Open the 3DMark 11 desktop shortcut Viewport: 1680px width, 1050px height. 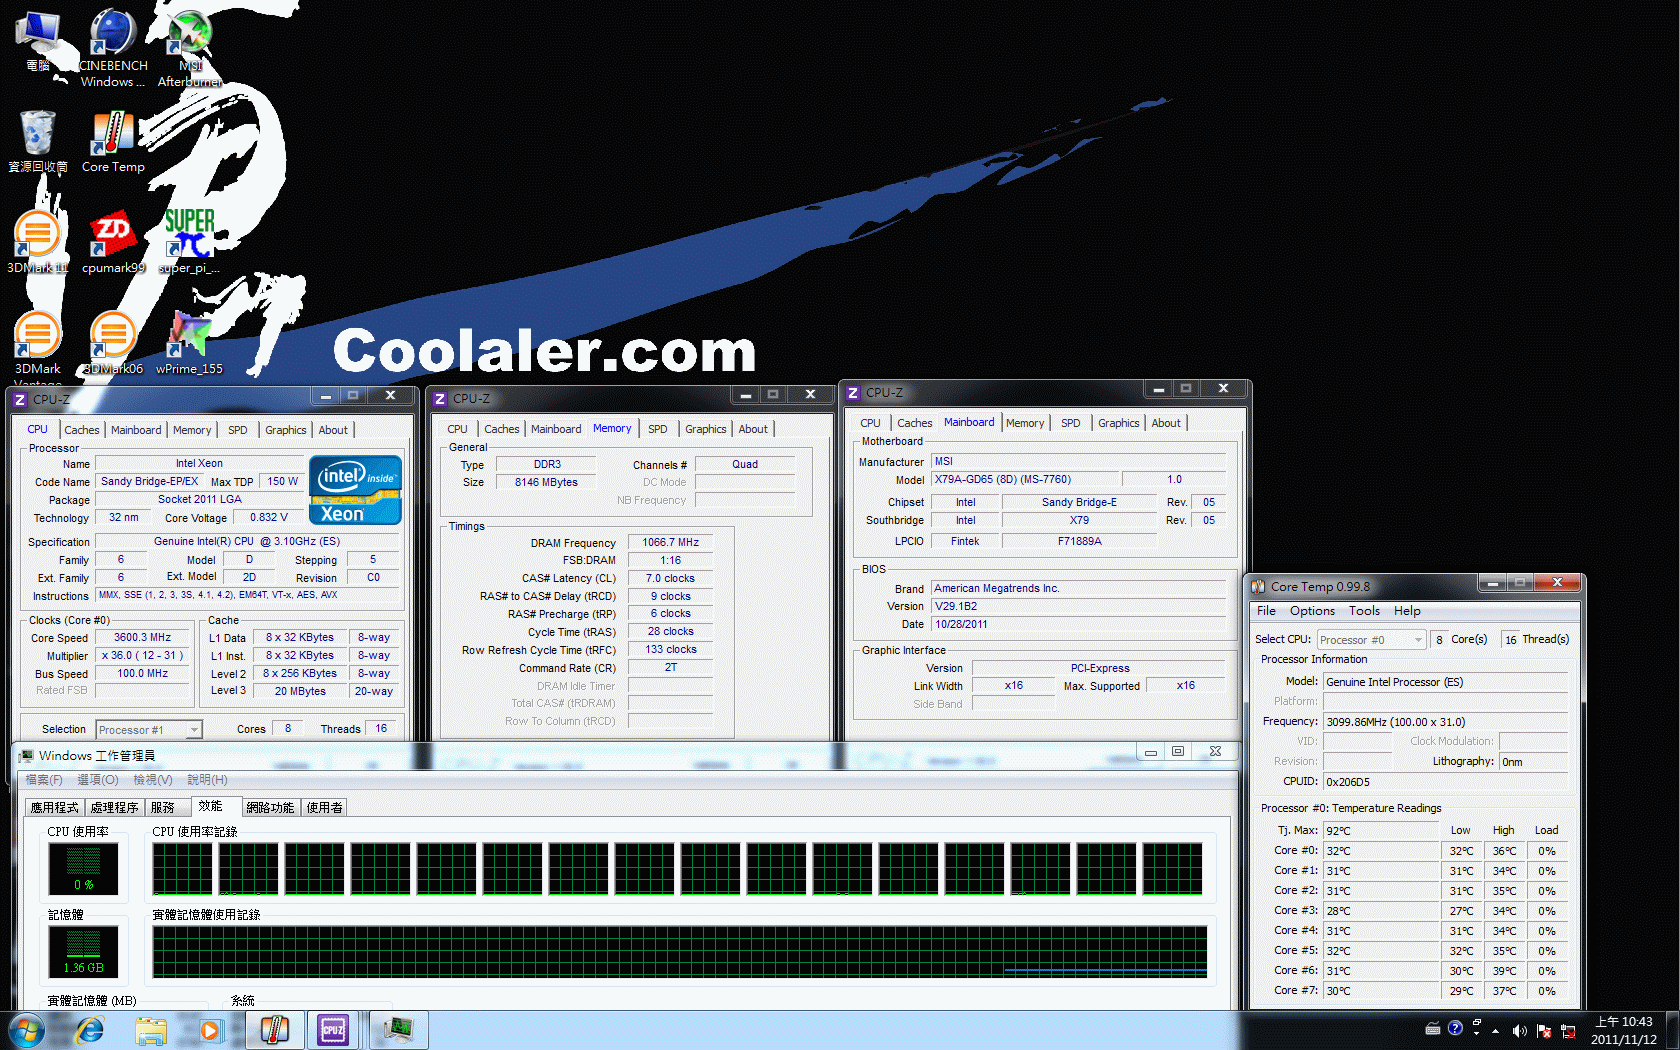pos(38,243)
